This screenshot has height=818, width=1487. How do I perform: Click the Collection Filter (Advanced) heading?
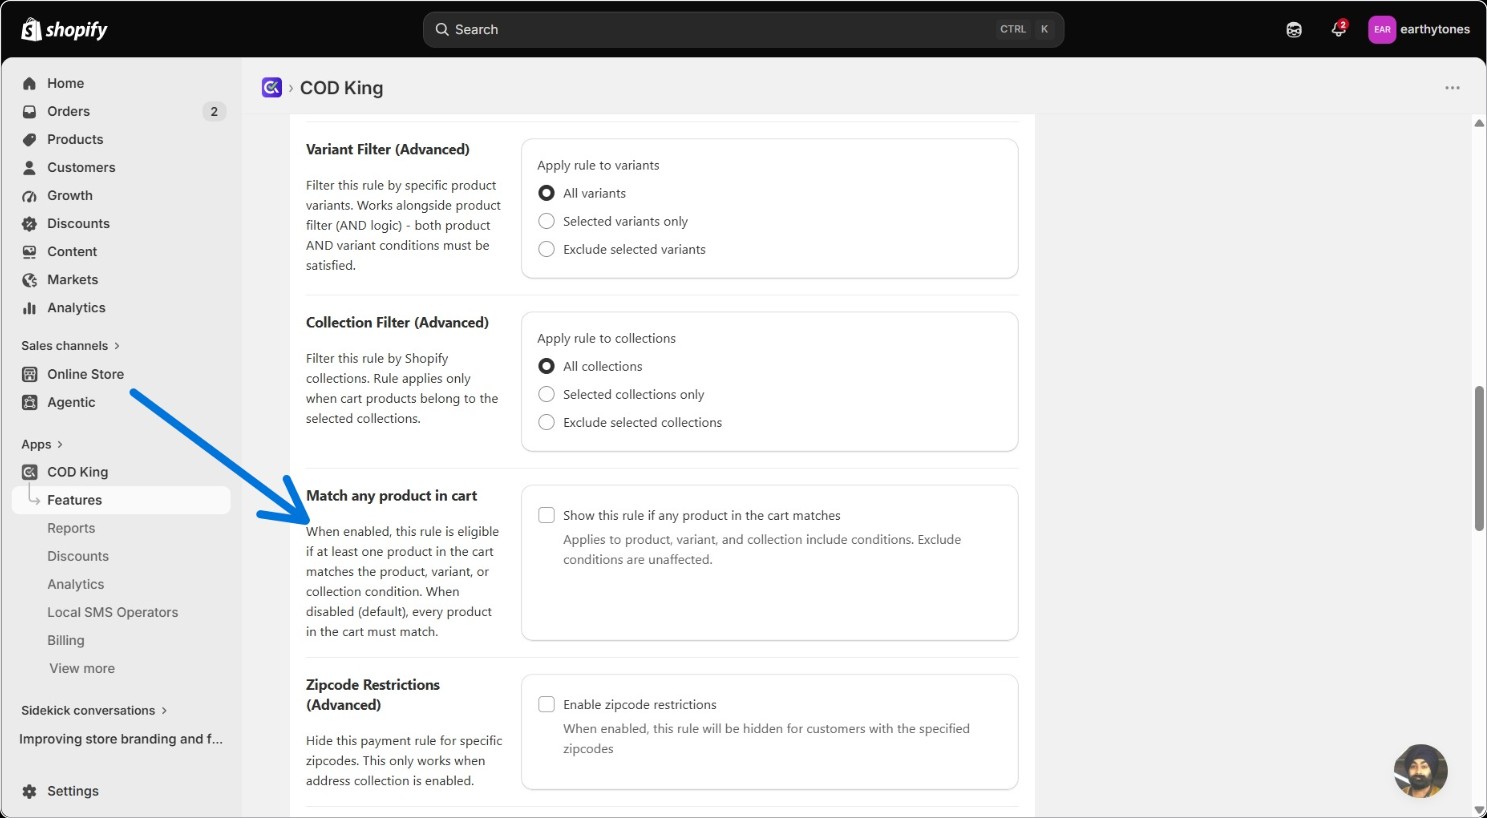click(397, 323)
